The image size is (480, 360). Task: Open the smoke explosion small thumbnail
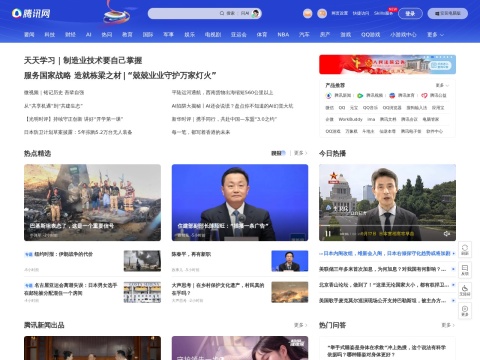pyautogui.click(x=142, y=261)
